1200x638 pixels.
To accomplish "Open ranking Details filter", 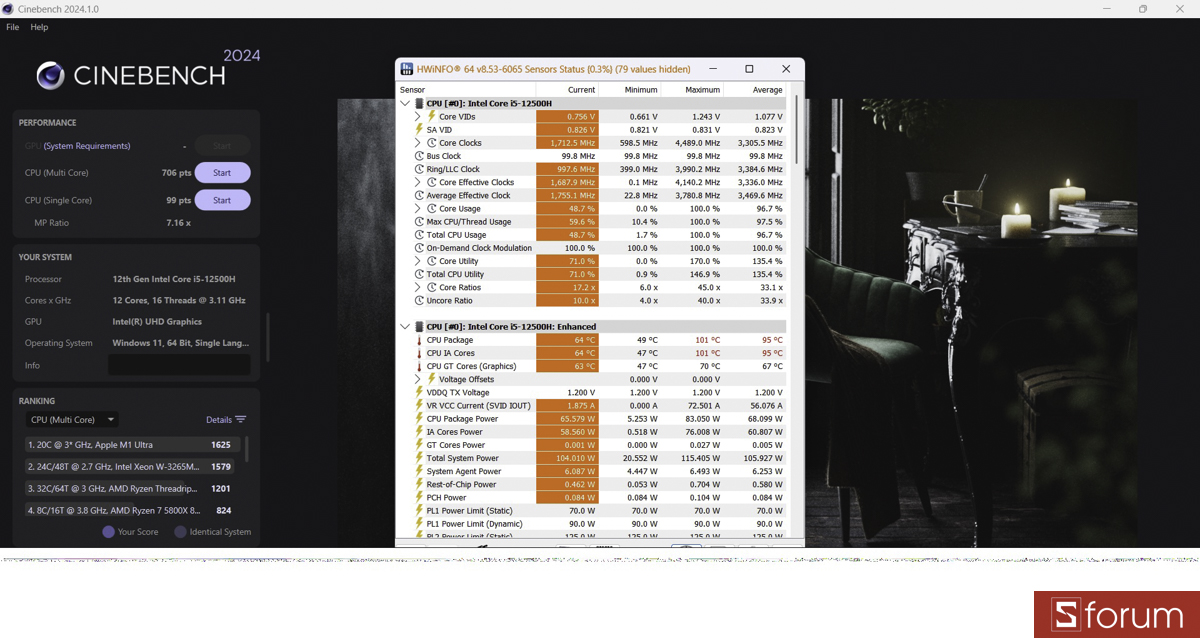I will [226, 420].
